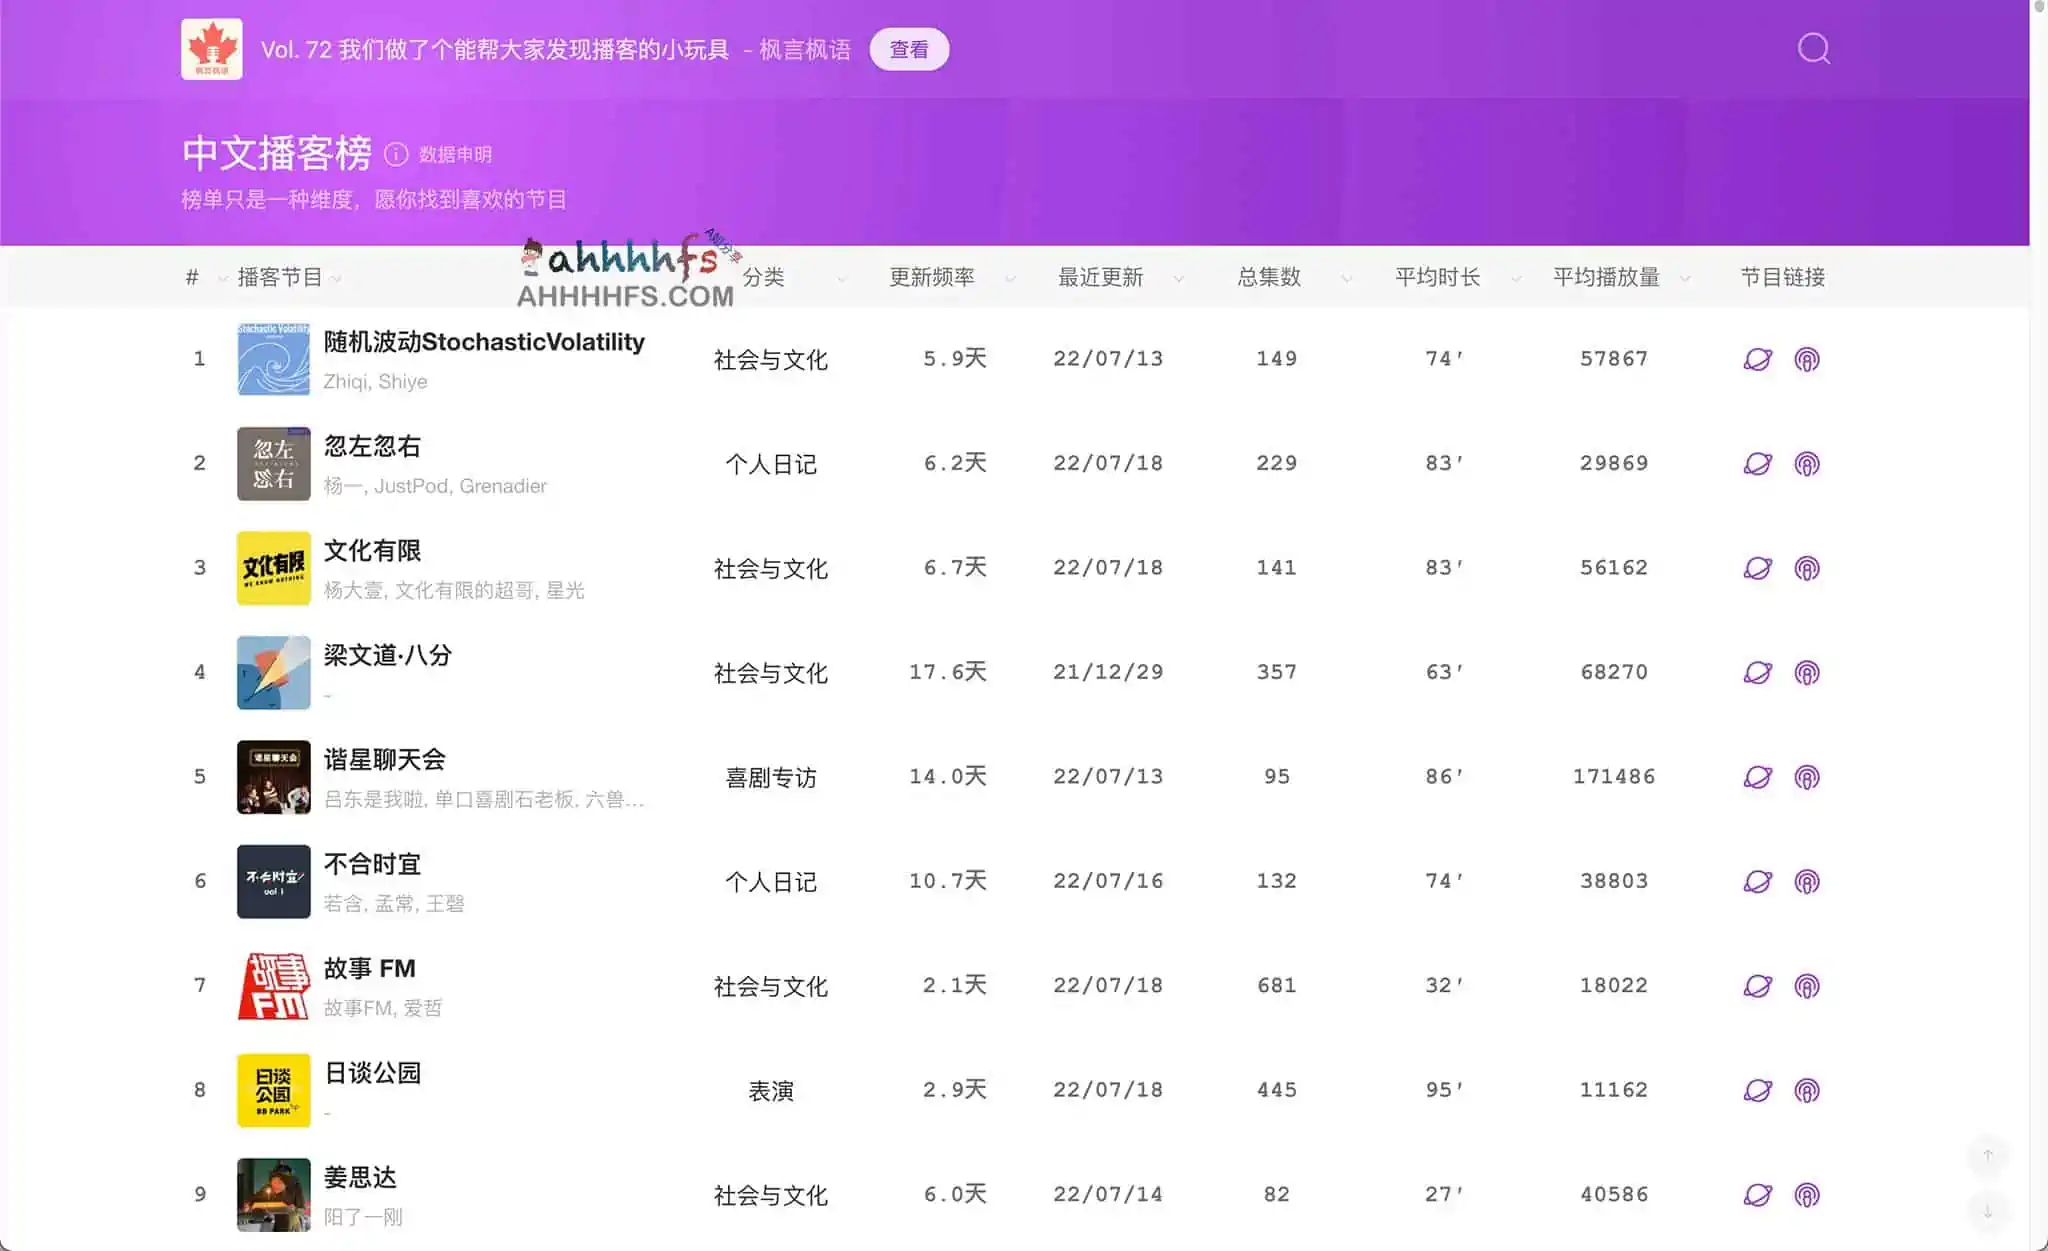Screen dimensions: 2048x1251
Task: Click the 姜思达 podcast cover image
Action: coord(273,1194)
